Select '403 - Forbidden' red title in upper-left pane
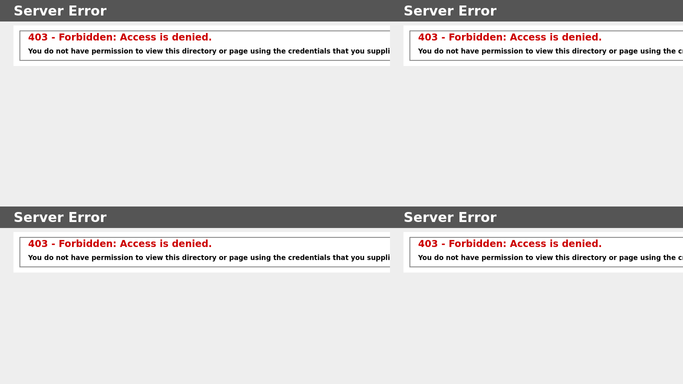Viewport: 683px width, 384px height. coord(120,37)
